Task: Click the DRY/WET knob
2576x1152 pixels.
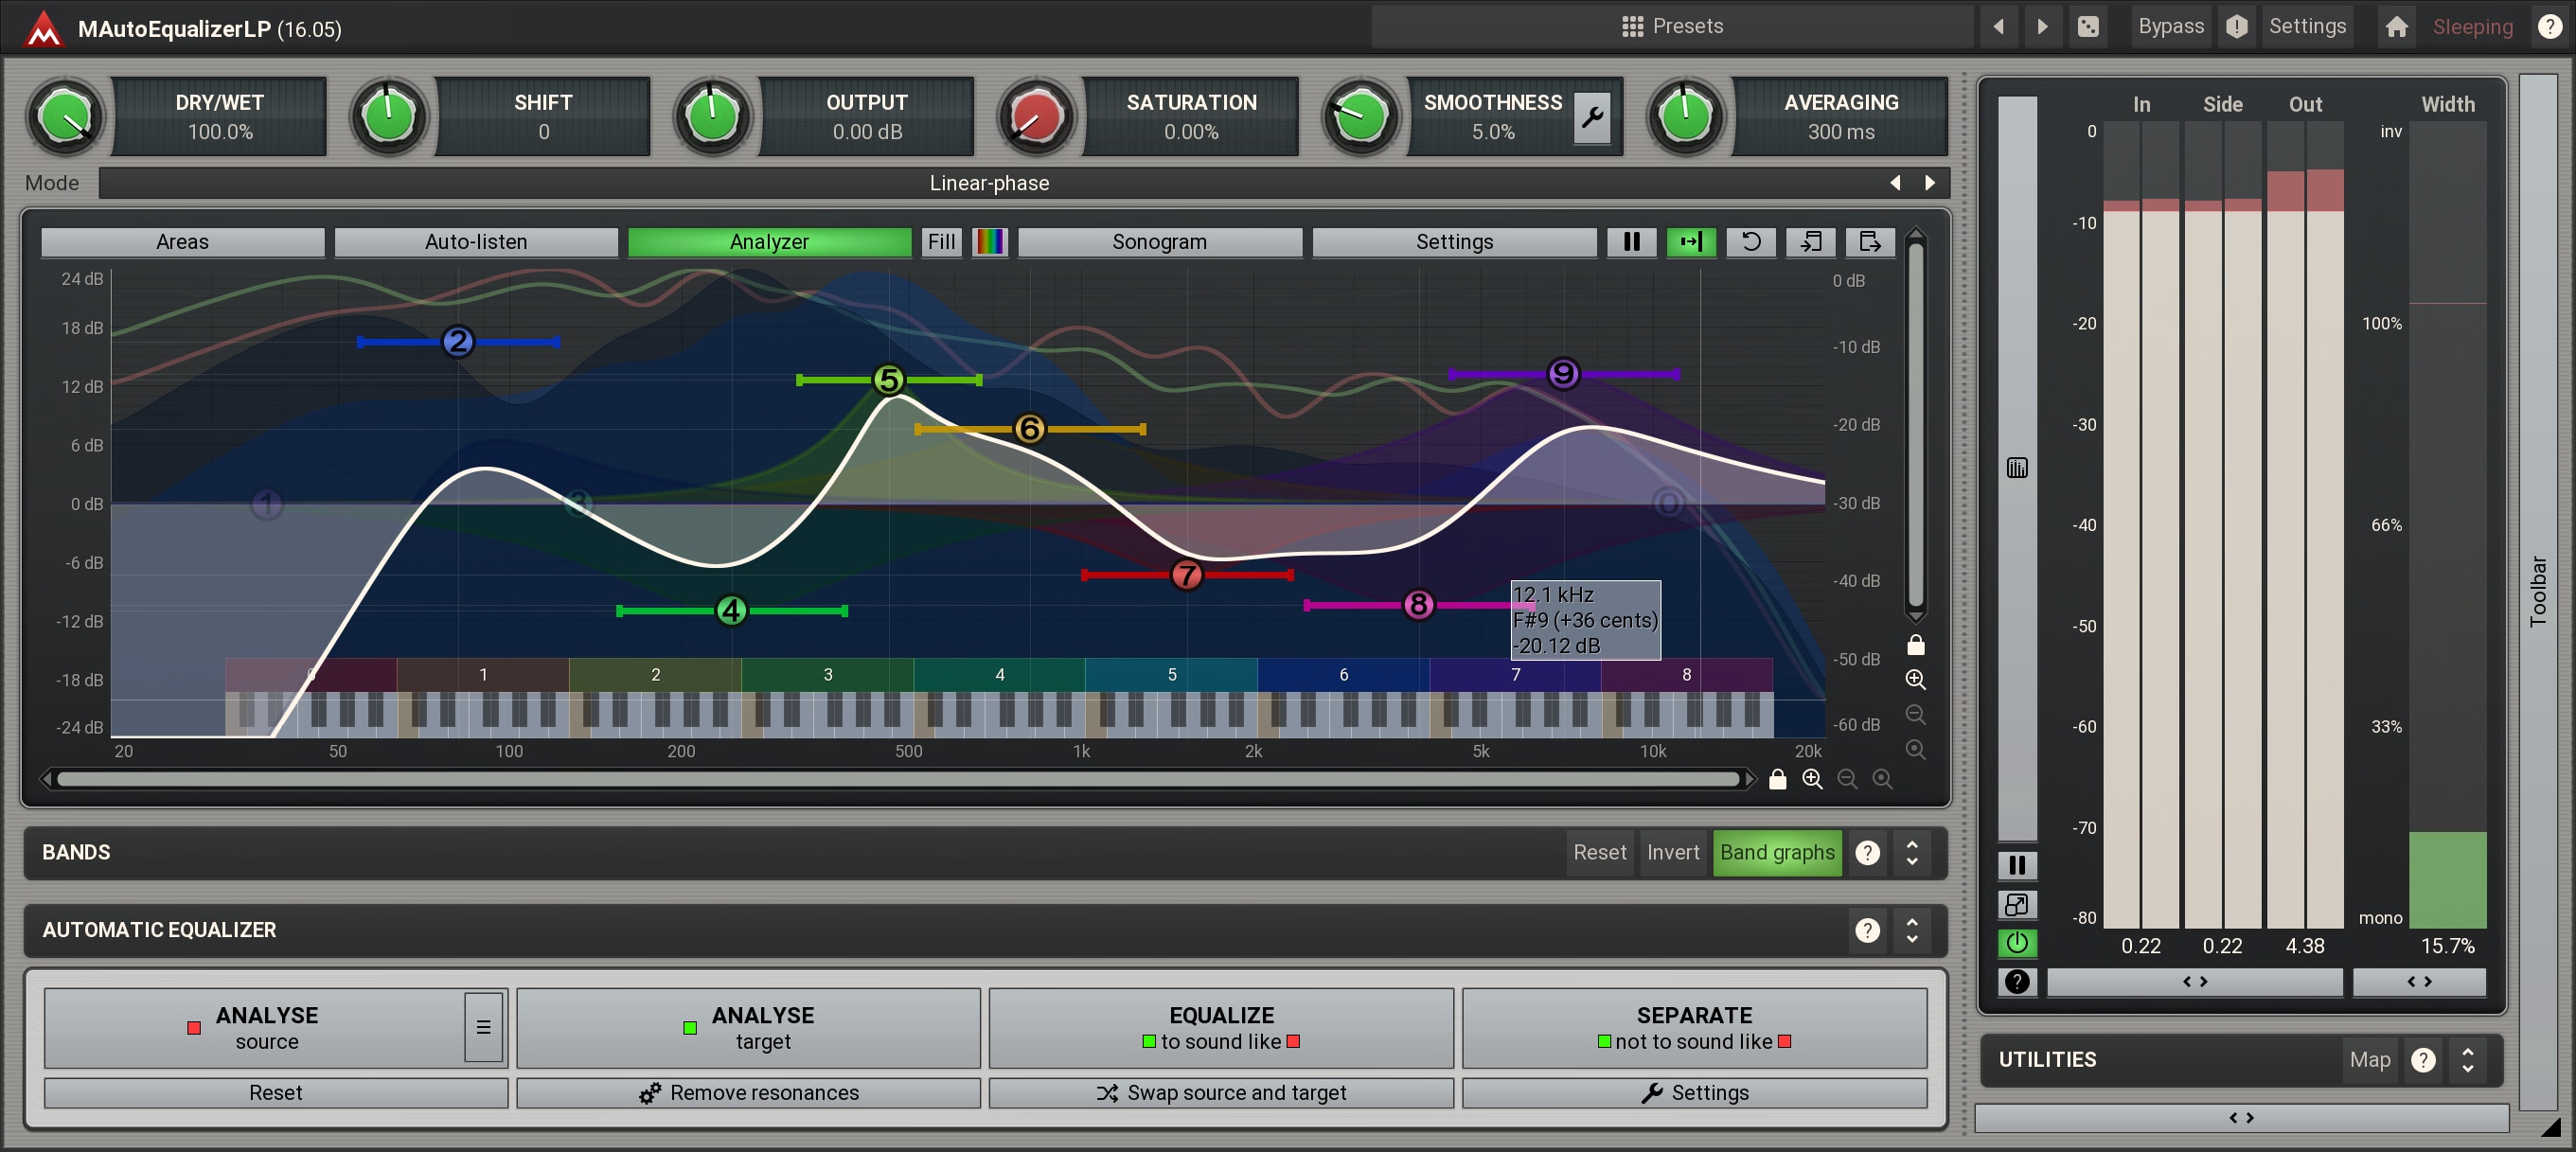Action: pos(66,116)
